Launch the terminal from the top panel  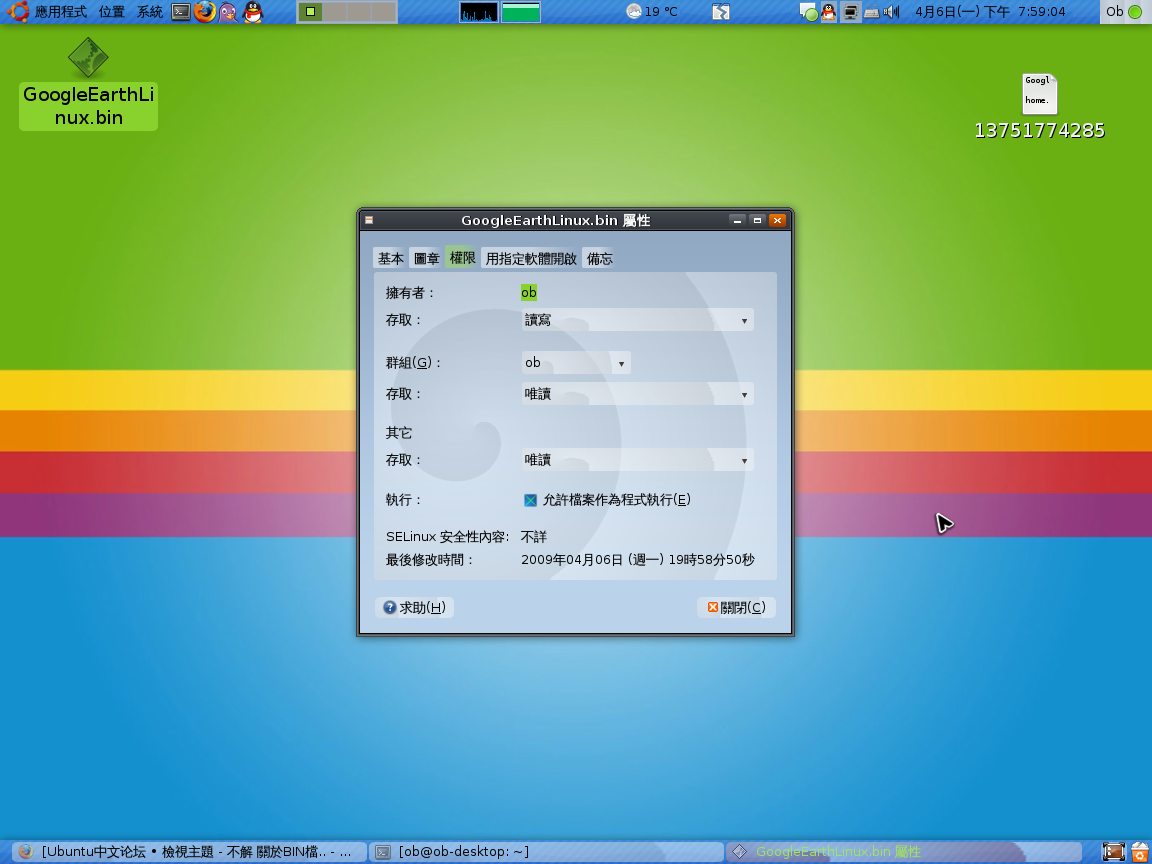pyautogui.click(x=181, y=12)
